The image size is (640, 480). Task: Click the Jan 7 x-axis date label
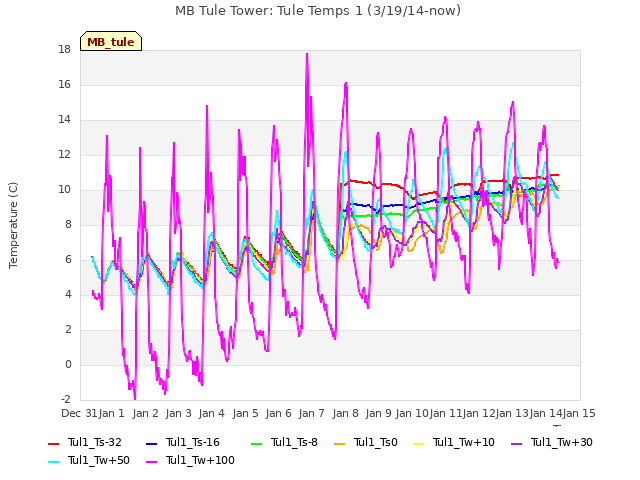click(312, 413)
